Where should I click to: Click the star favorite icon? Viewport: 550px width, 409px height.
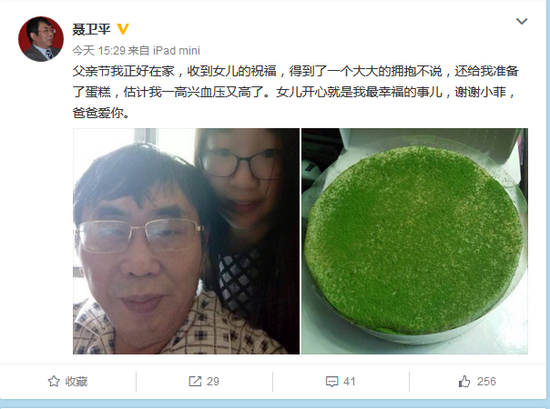54,381
